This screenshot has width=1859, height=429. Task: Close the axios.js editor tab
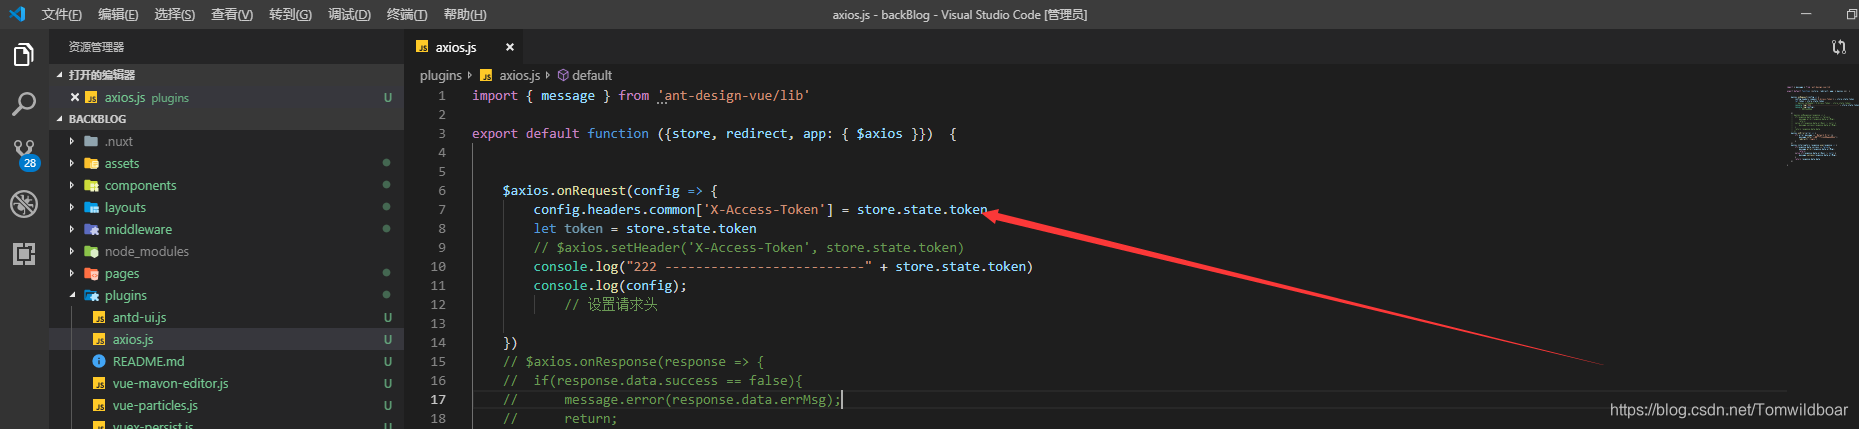(x=509, y=47)
